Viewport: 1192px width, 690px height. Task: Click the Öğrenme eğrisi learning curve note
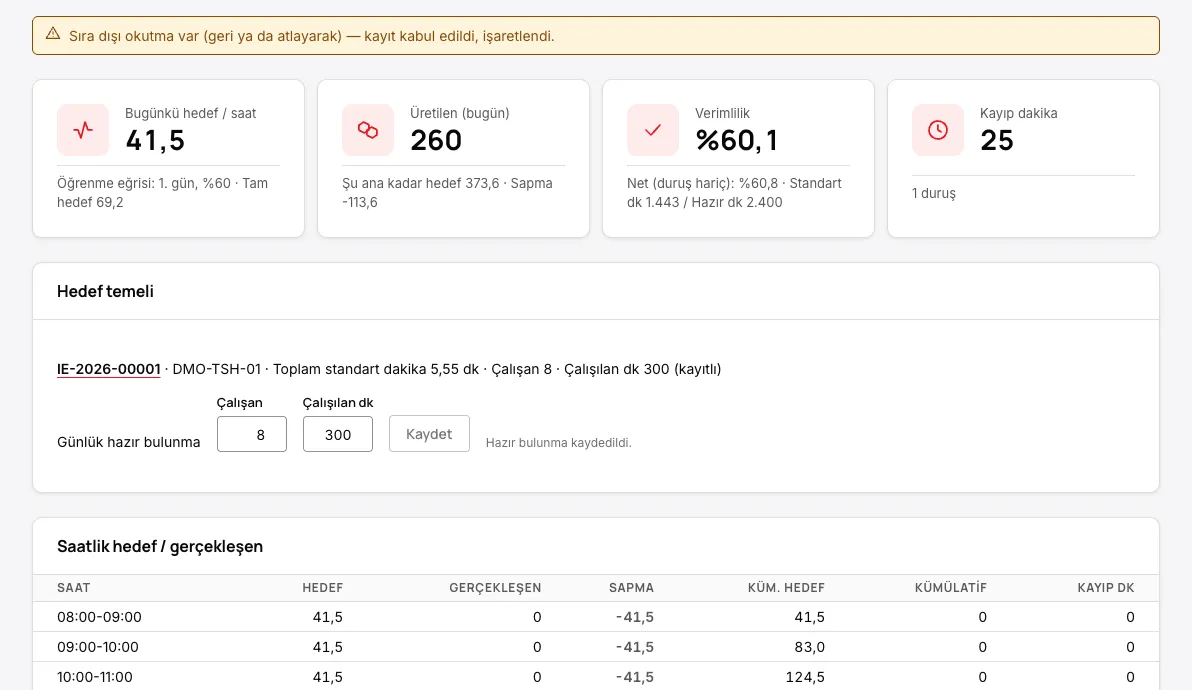tap(163, 193)
